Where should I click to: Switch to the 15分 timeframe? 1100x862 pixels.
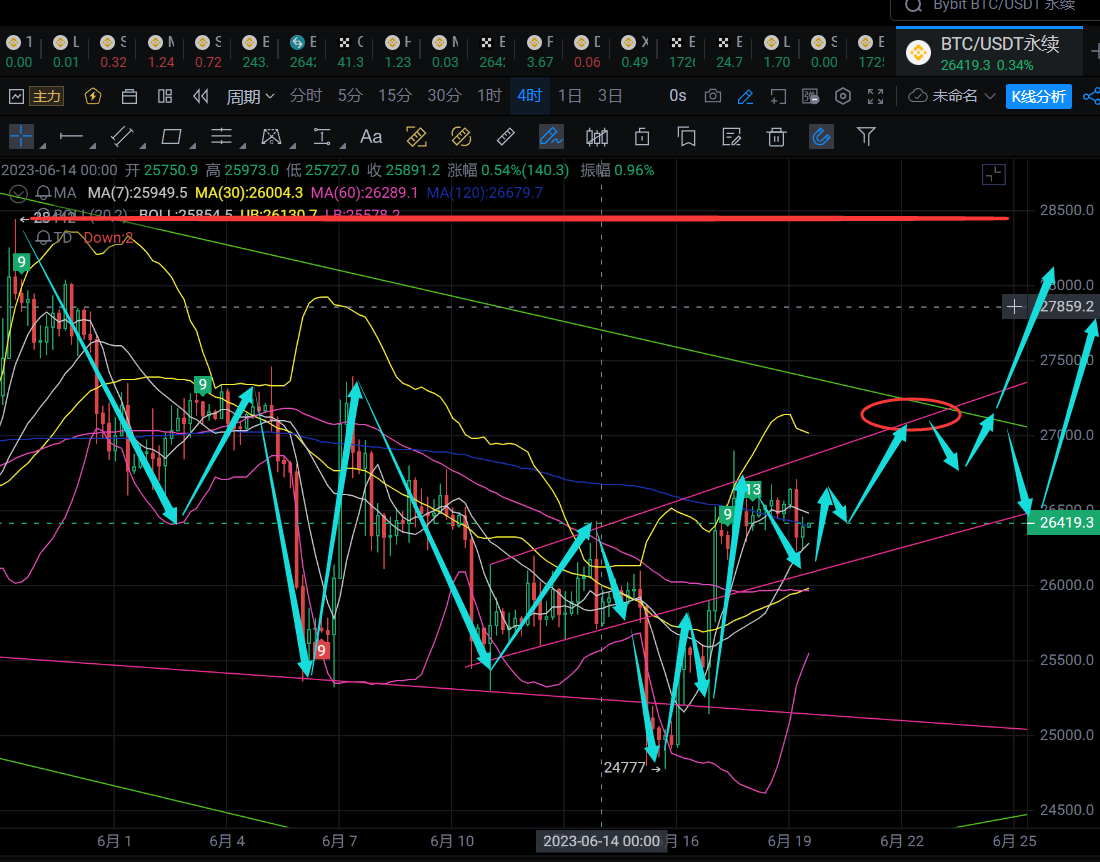click(394, 96)
